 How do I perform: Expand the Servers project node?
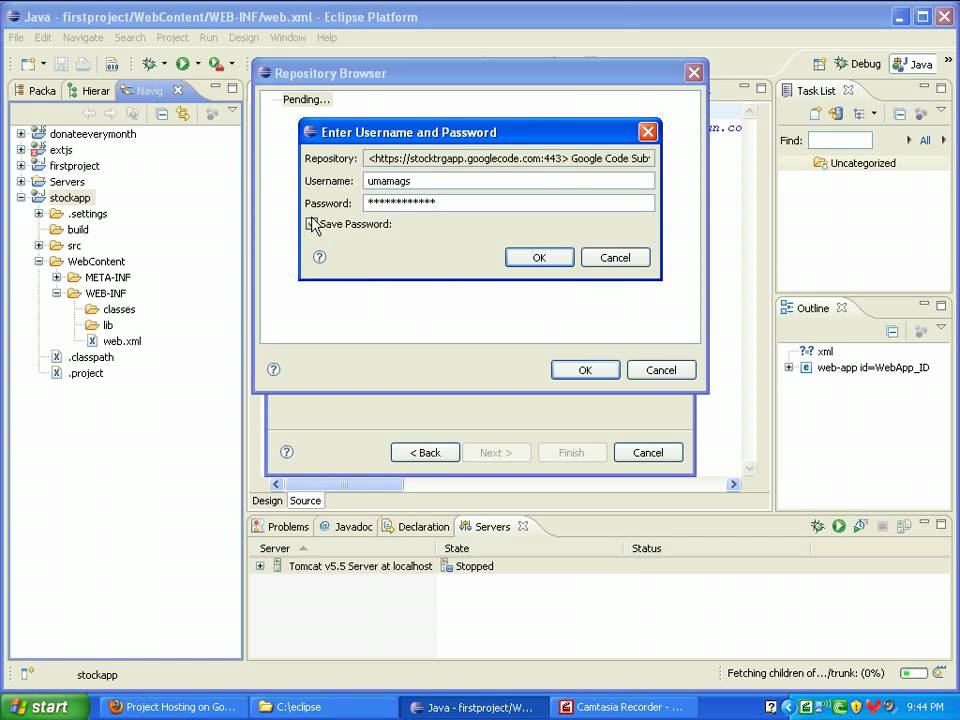pos(21,181)
